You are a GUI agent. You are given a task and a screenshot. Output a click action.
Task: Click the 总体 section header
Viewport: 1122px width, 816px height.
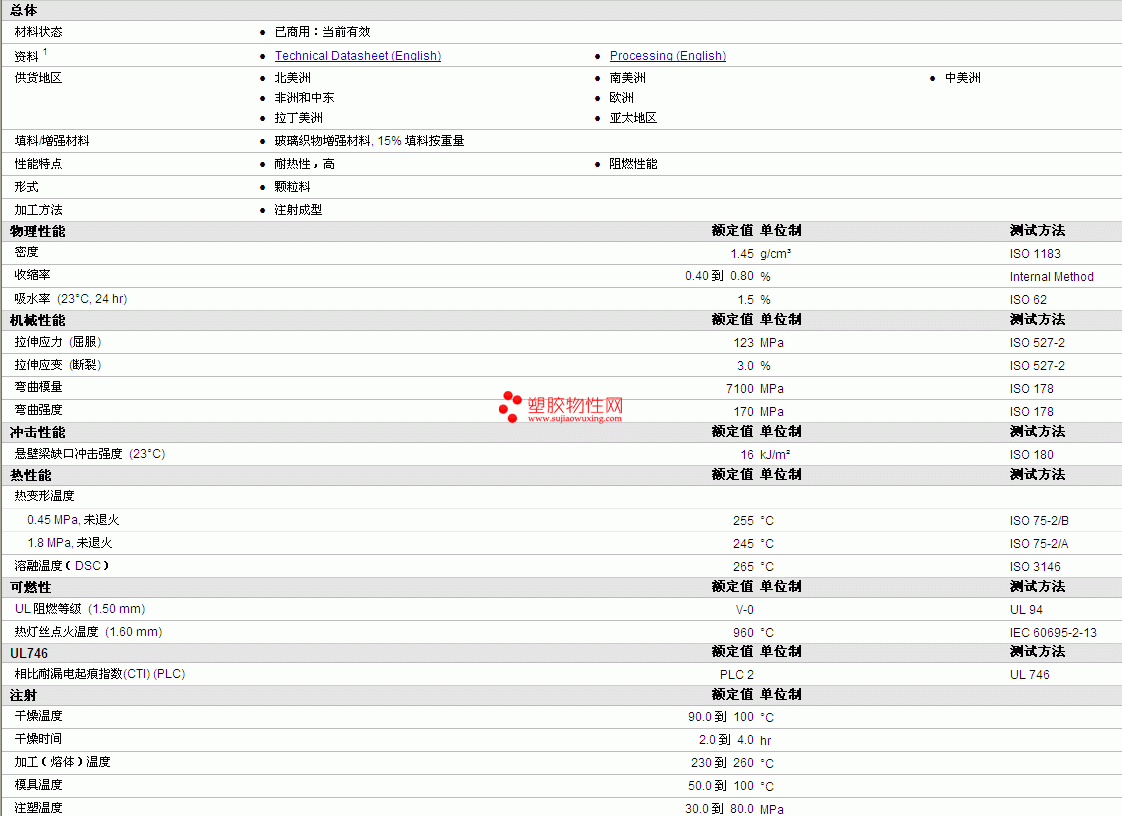(x=24, y=10)
